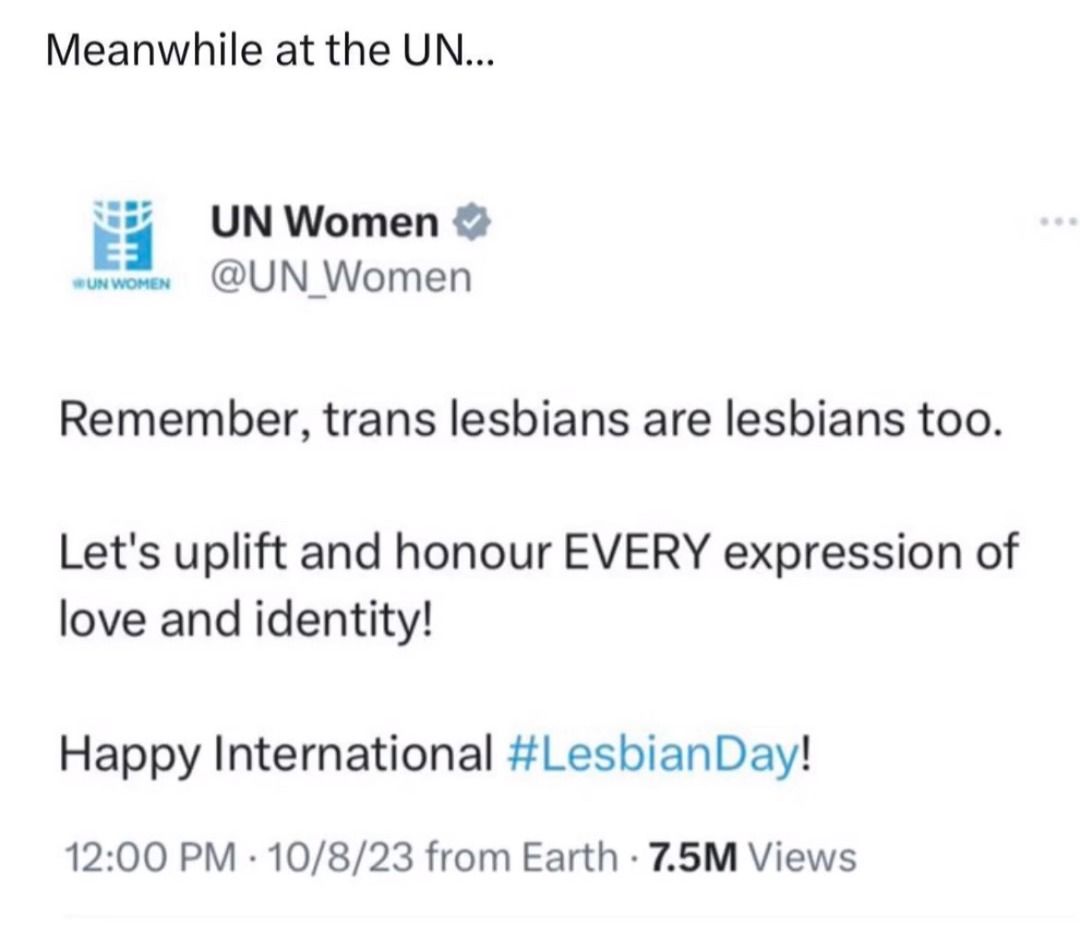The image size is (1080, 925).
Task: Click the 12:00 PM timestamp
Action: [150, 858]
